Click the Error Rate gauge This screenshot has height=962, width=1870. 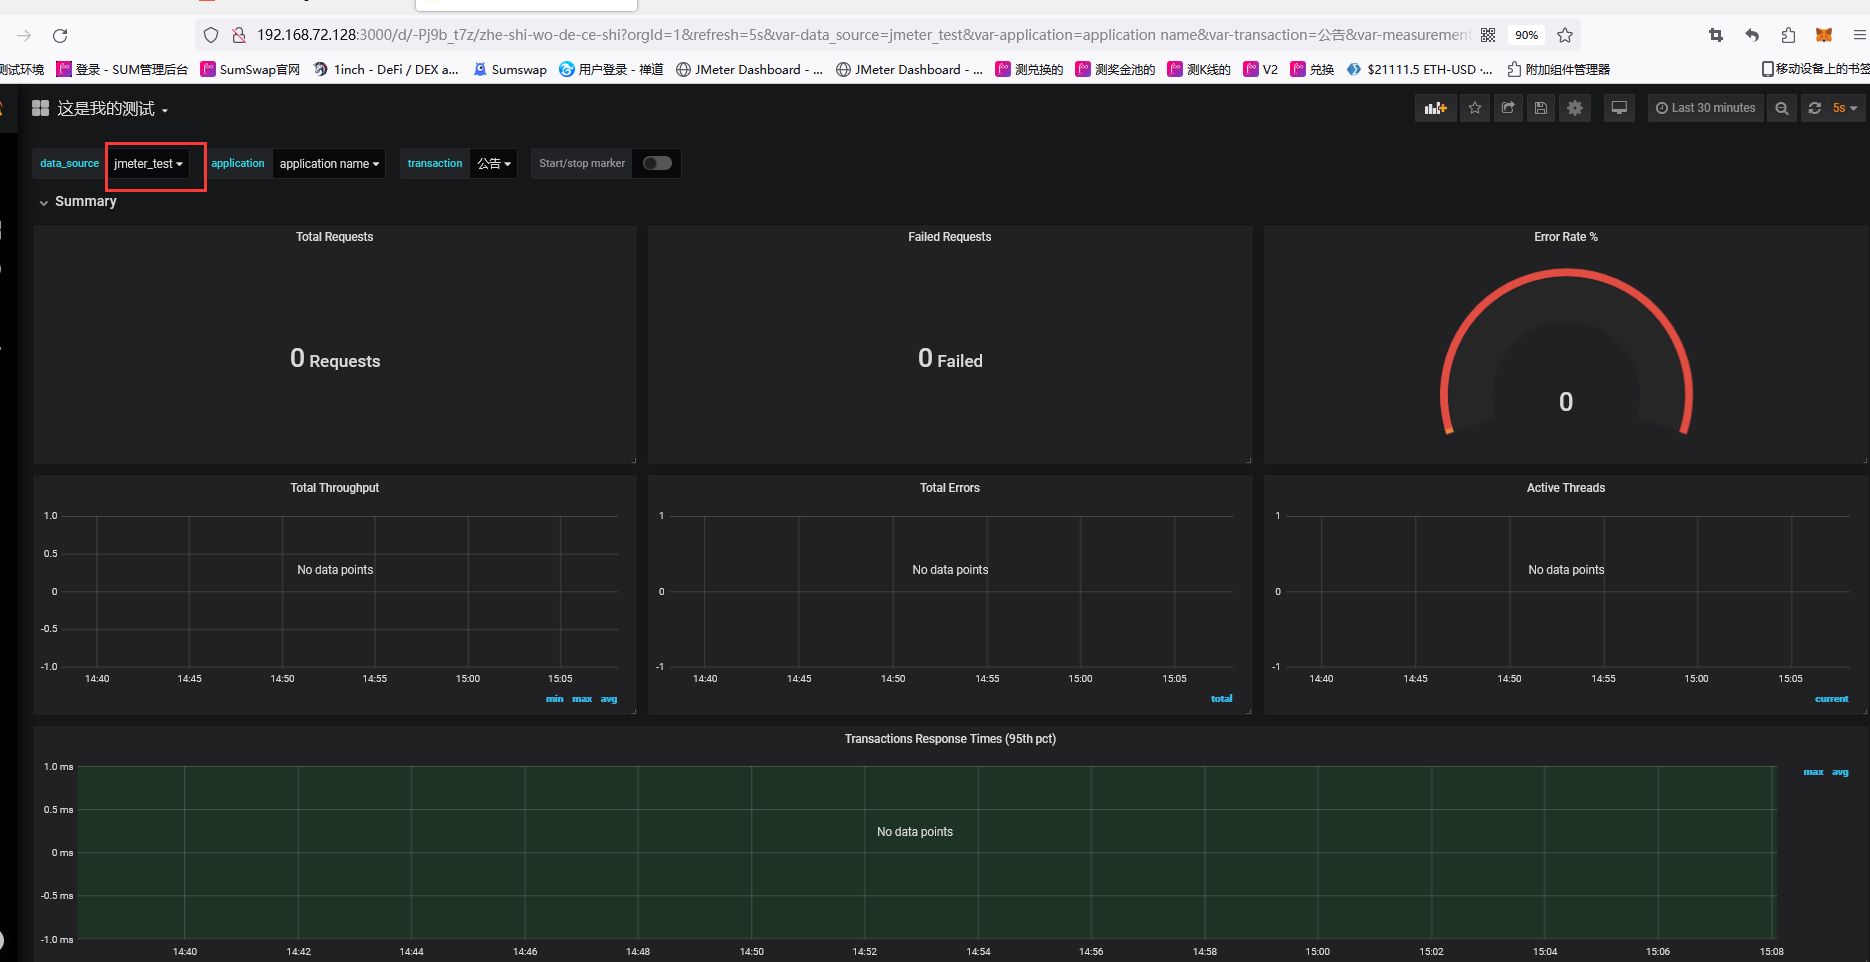tap(1566, 352)
